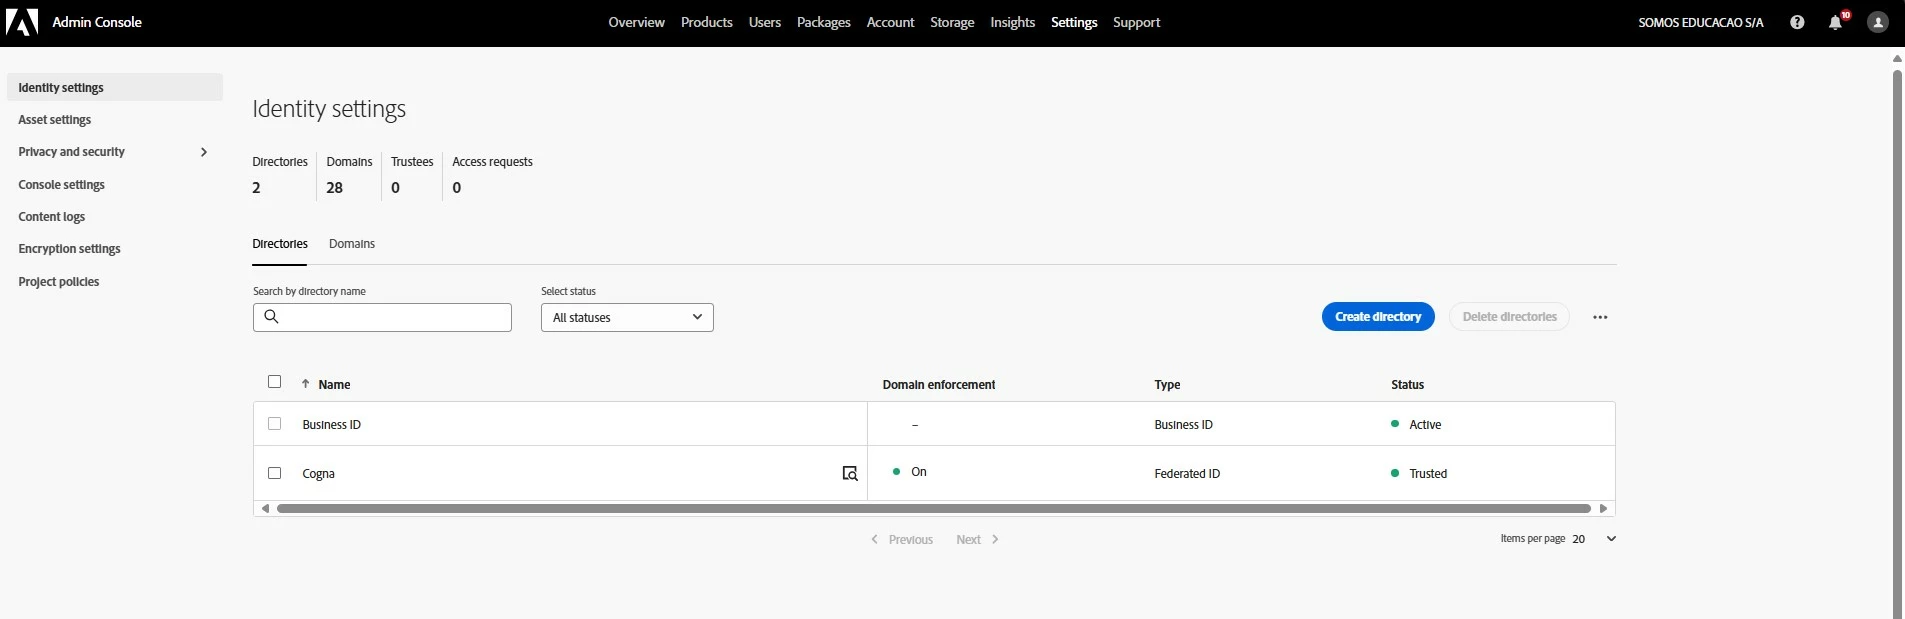The width and height of the screenshot is (1905, 619).
Task: Check the Cogna row checkbox
Action: coord(275,473)
